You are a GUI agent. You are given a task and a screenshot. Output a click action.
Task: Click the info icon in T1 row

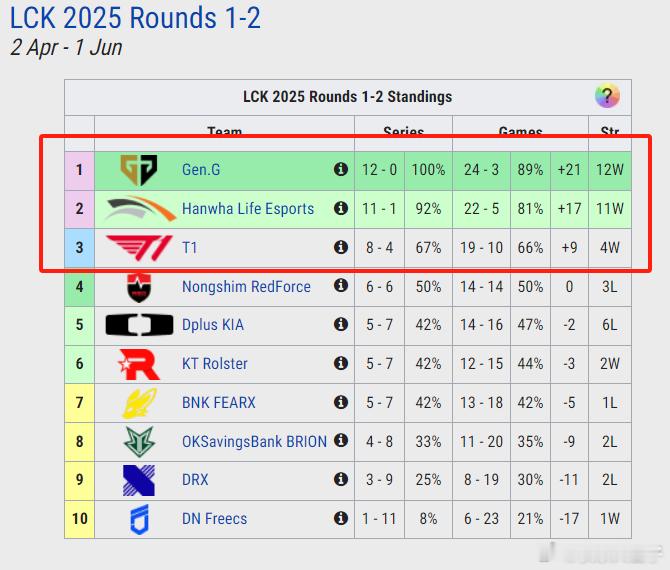(341, 247)
